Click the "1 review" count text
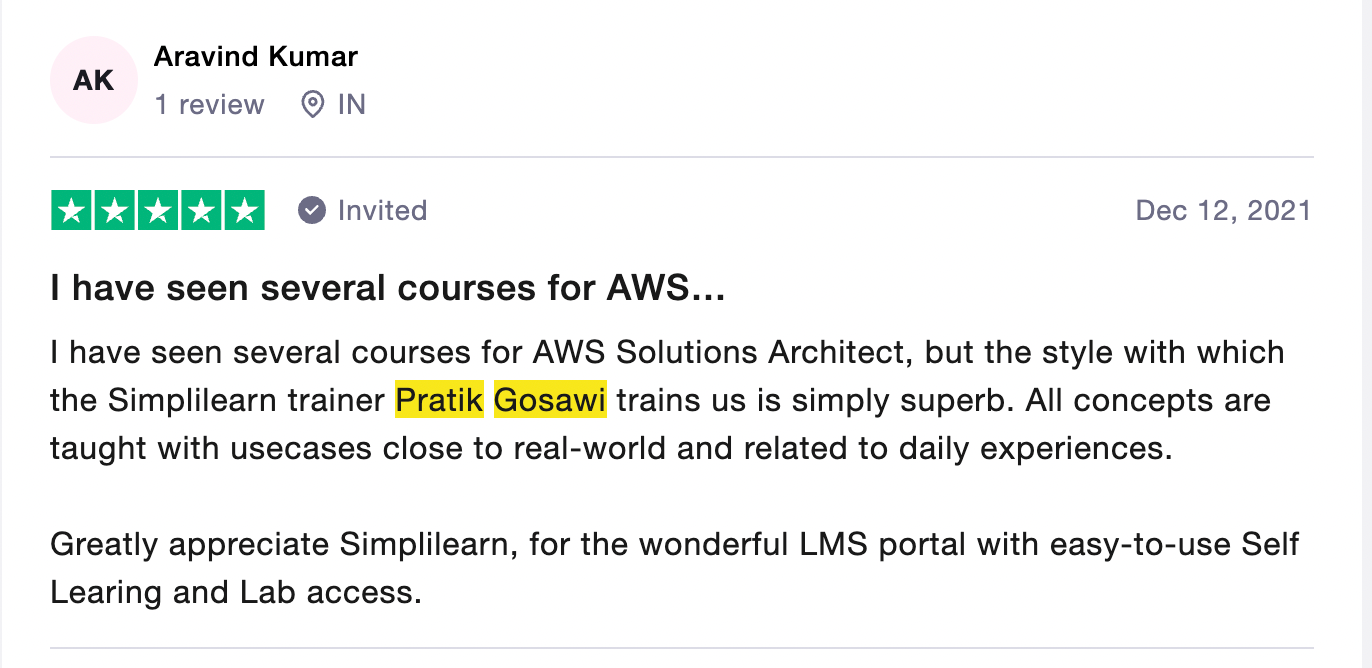 (x=209, y=104)
